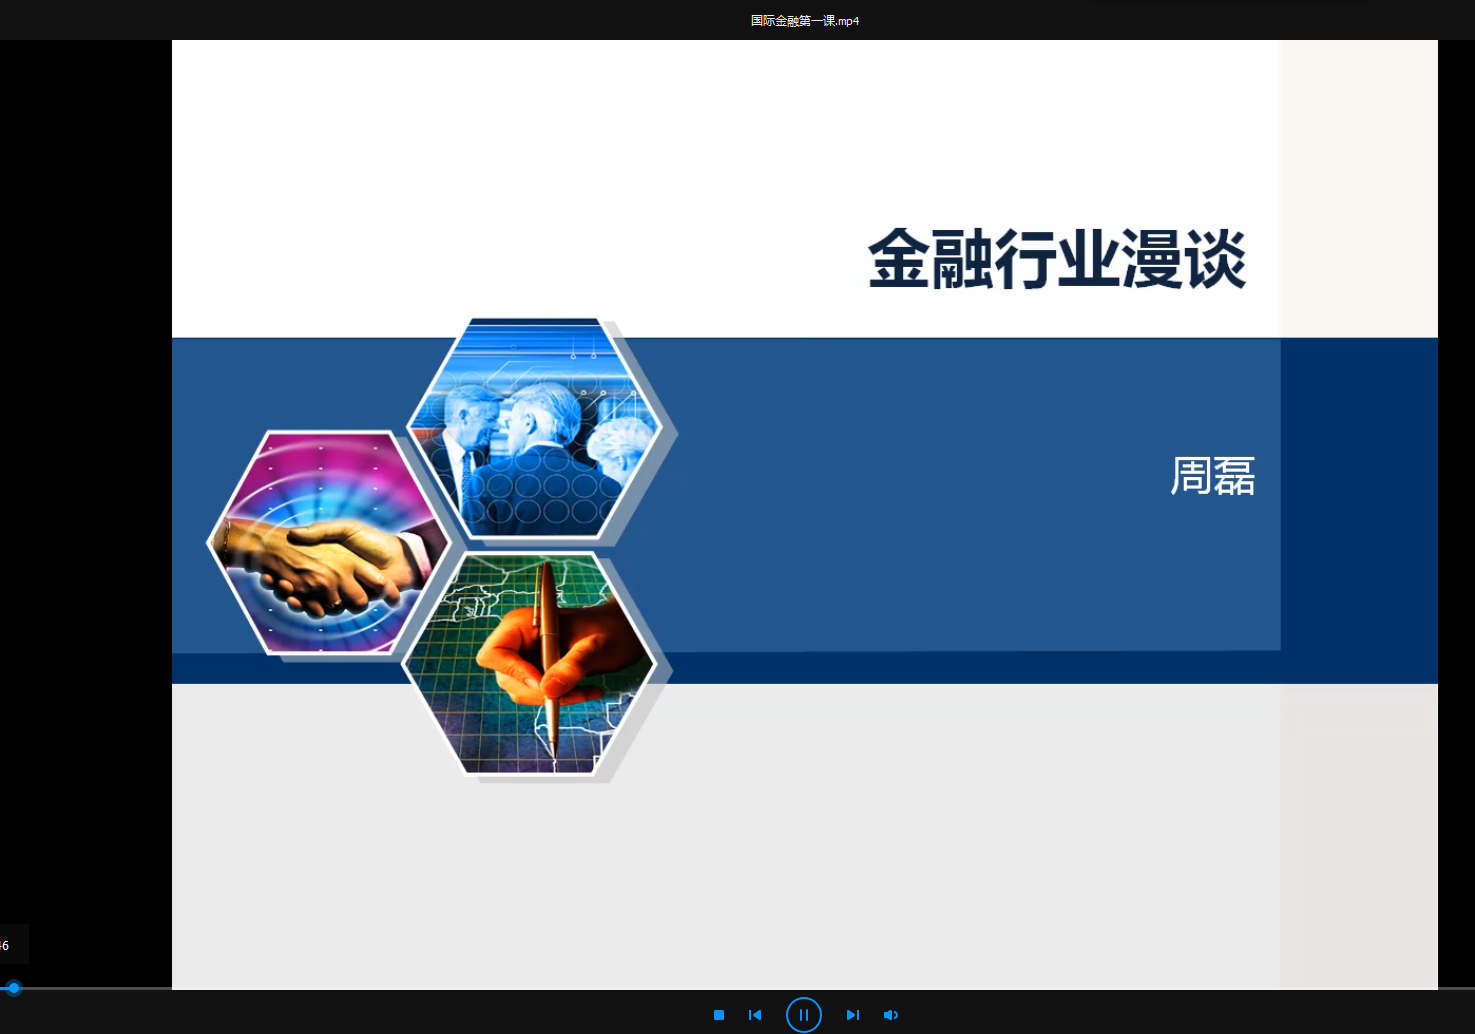
Task: Click the pen-on-map hexagon image
Action: (x=529, y=663)
